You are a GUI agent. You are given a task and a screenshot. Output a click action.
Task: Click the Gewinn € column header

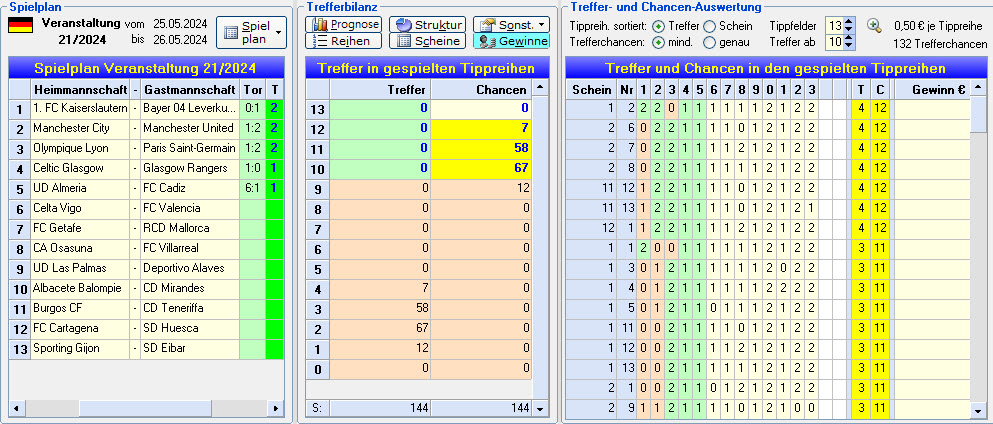(x=932, y=89)
